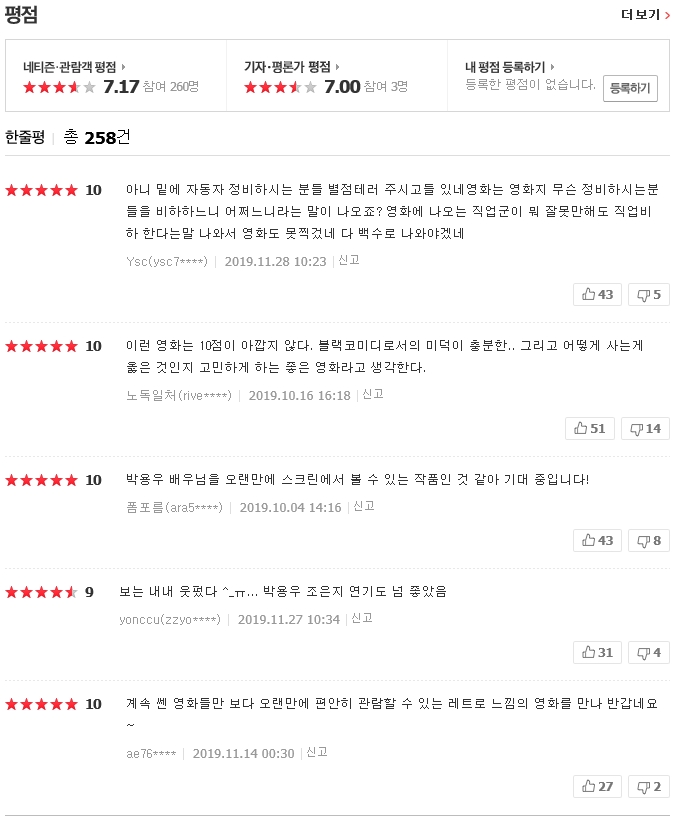Like the ae76**** review (27)
The width and height of the screenshot is (677, 825).
click(x=597, y=786)
